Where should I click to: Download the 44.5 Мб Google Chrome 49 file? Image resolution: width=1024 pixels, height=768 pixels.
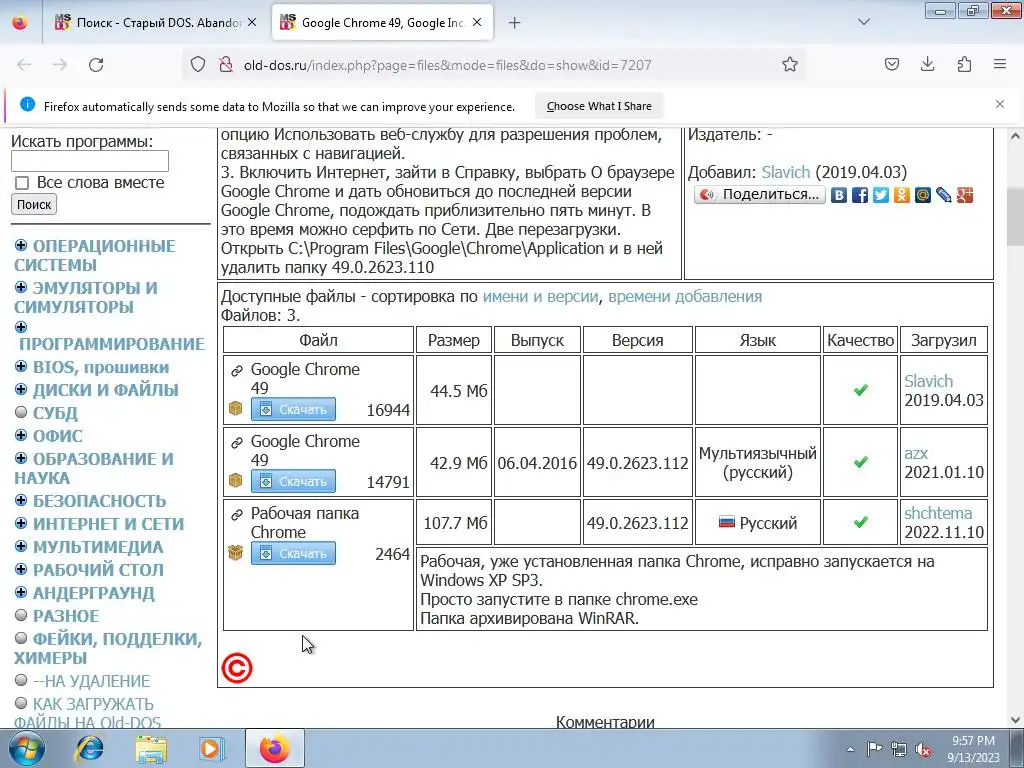293,409
